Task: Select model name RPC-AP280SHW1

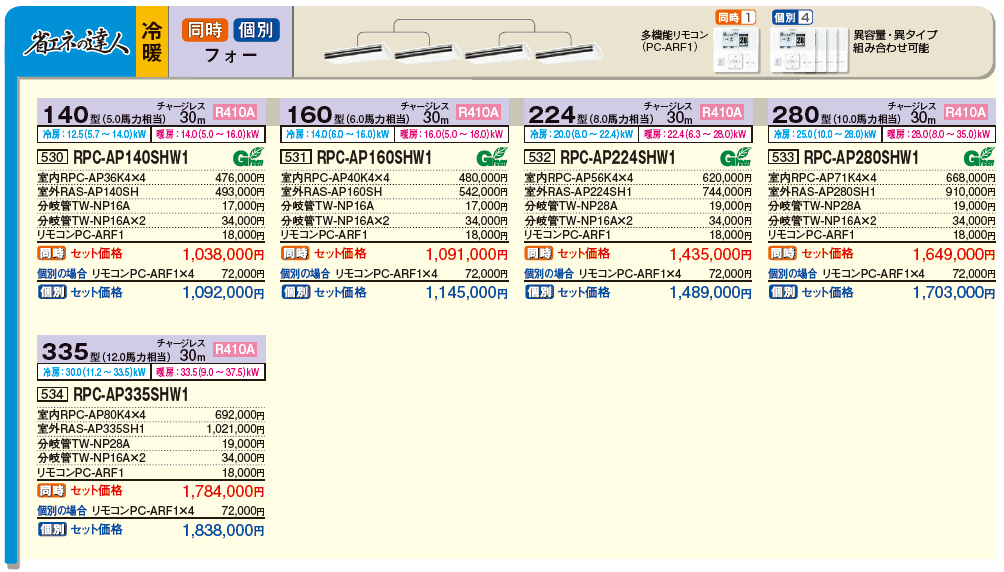Action: click(862, 158)
